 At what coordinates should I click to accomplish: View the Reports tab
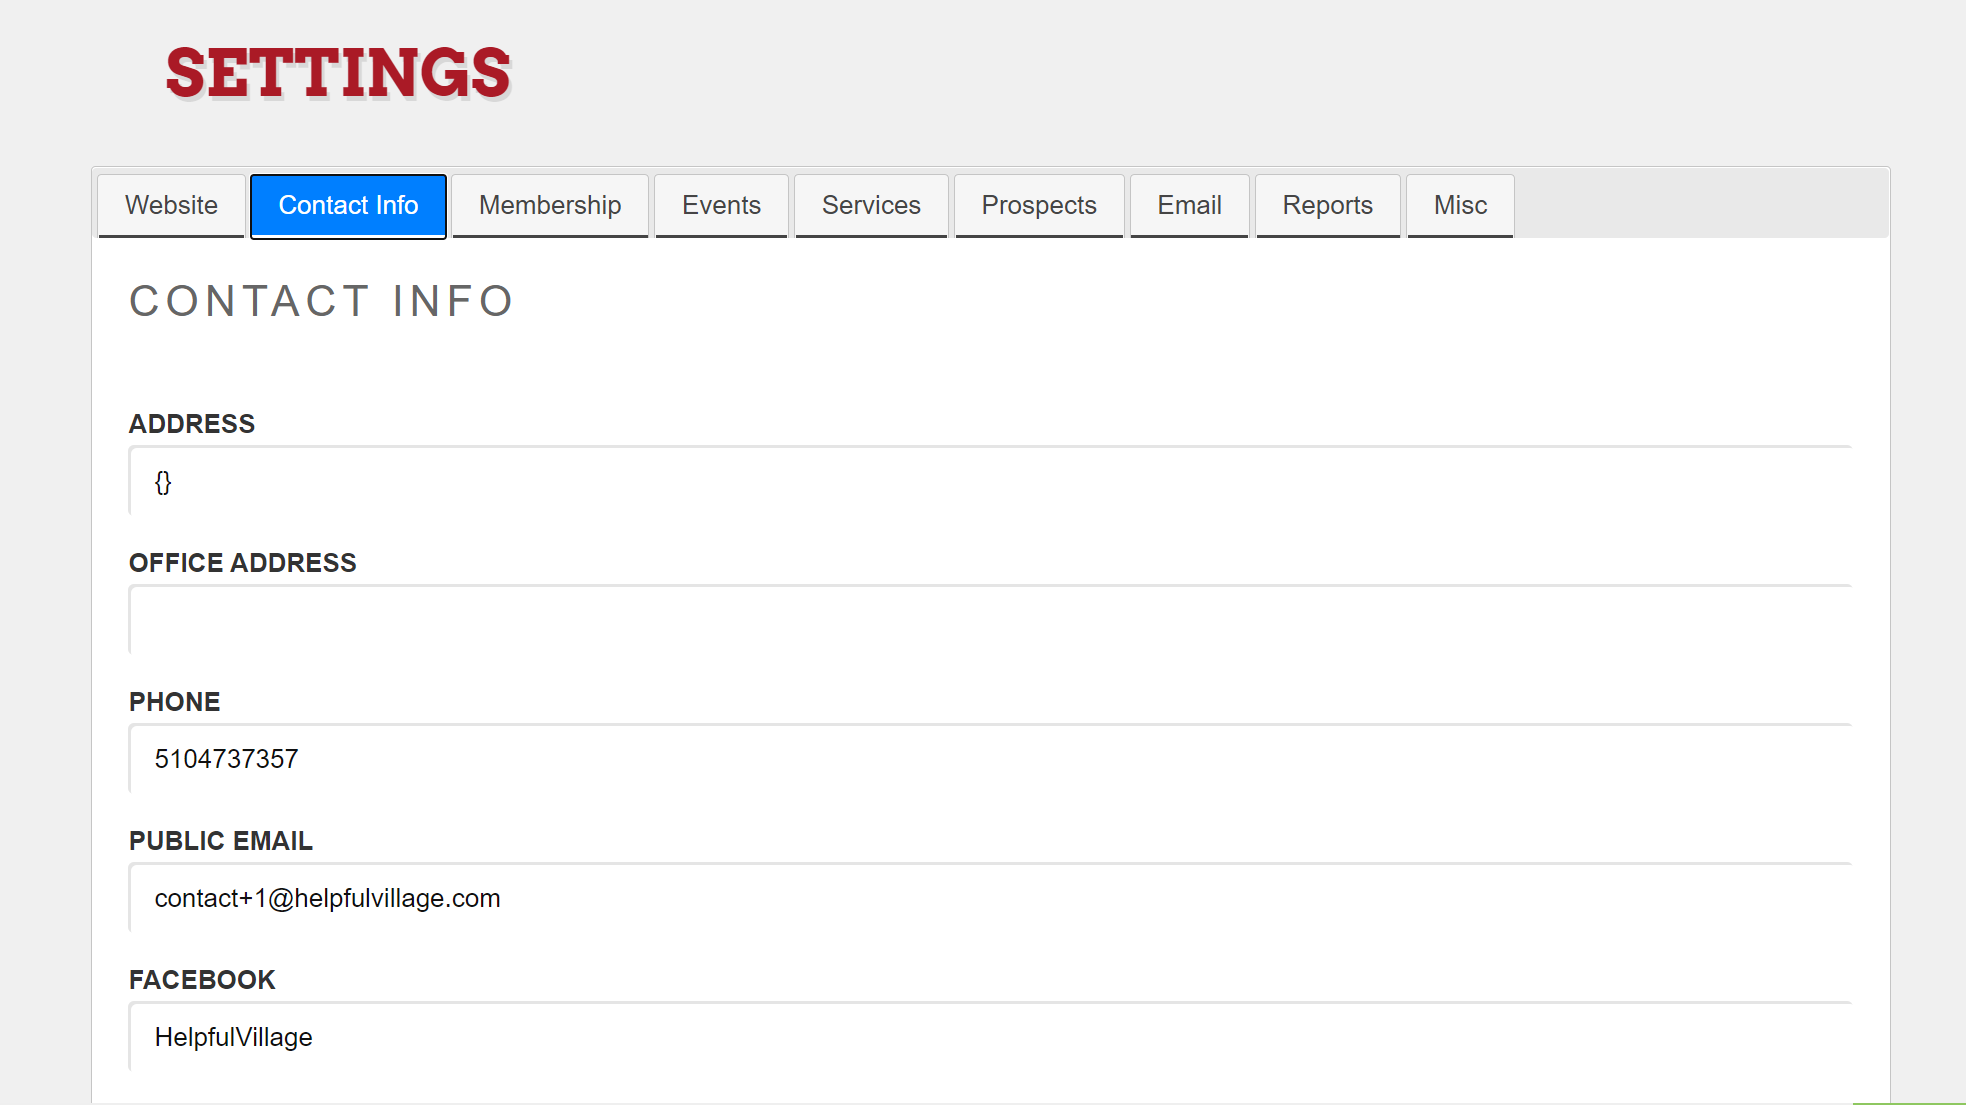[x=1327, y=205]
